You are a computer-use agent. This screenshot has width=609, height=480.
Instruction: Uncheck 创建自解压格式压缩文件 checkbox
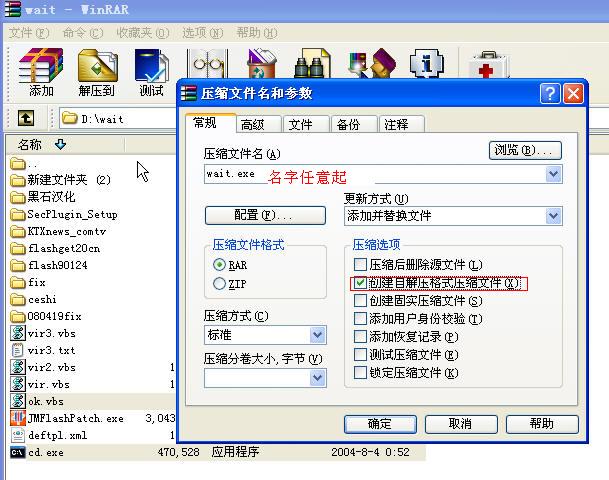[360, 283]
